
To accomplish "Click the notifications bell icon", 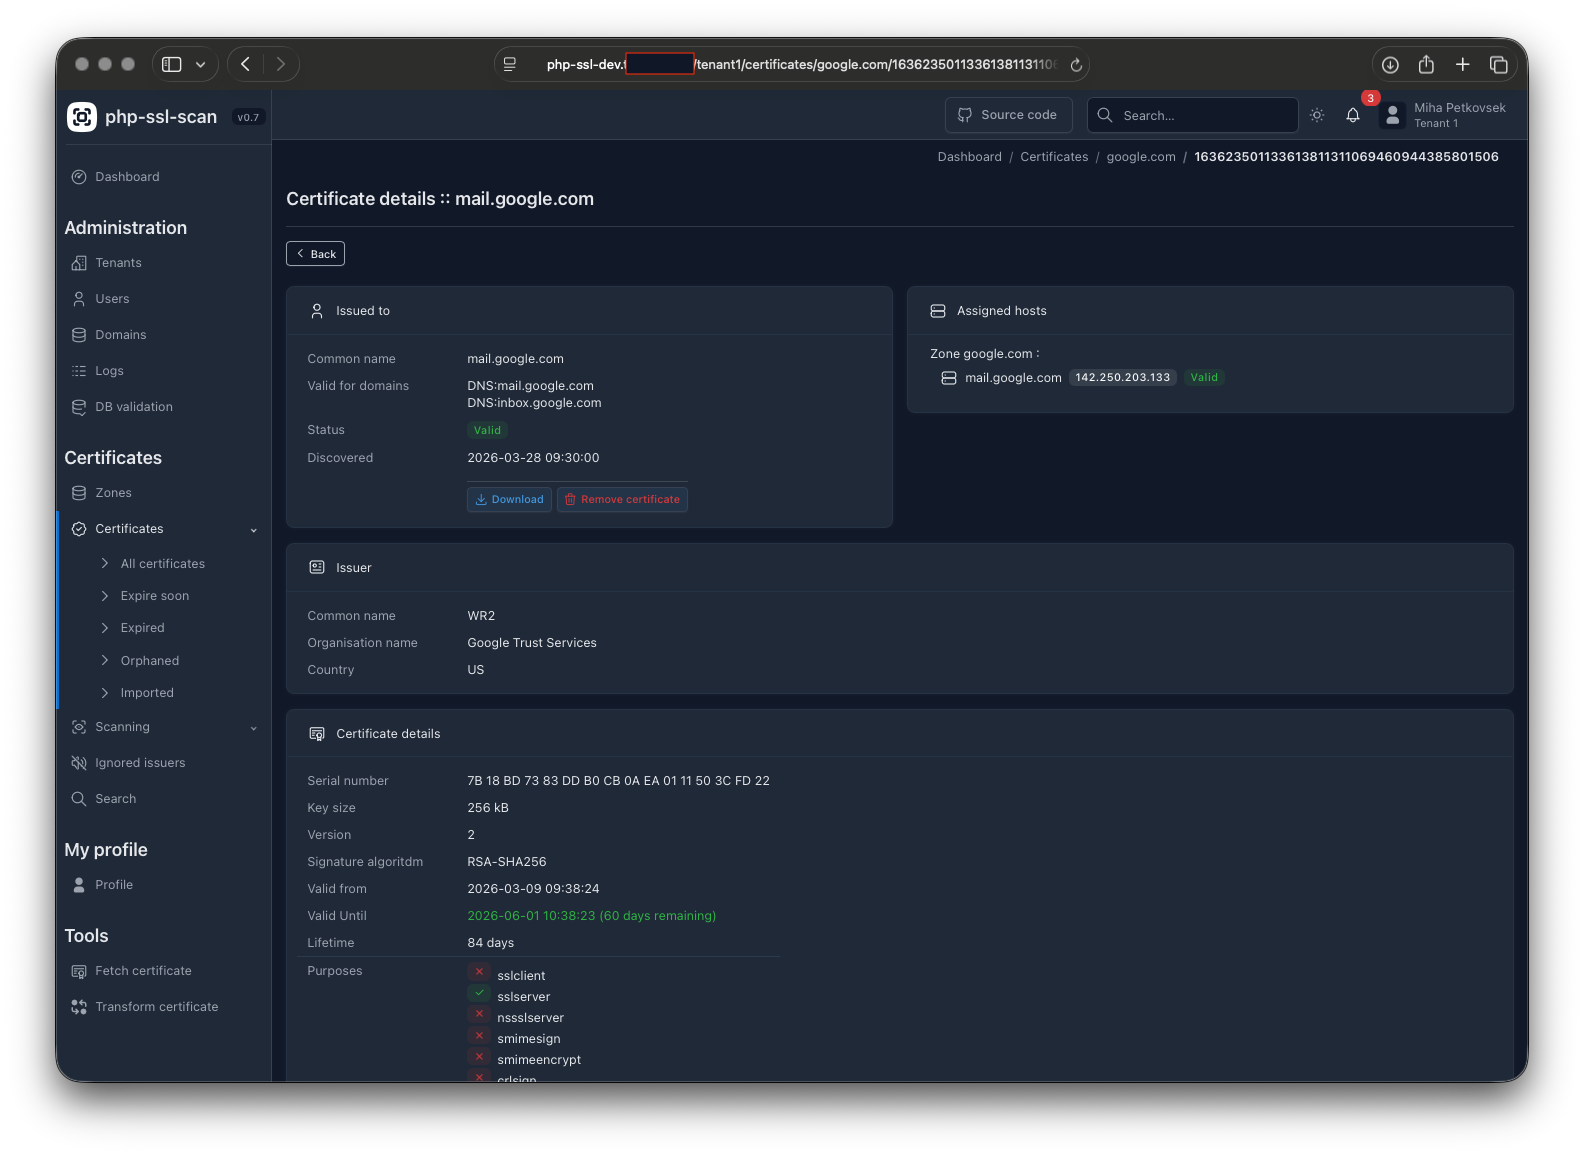I will point(1352,115).
